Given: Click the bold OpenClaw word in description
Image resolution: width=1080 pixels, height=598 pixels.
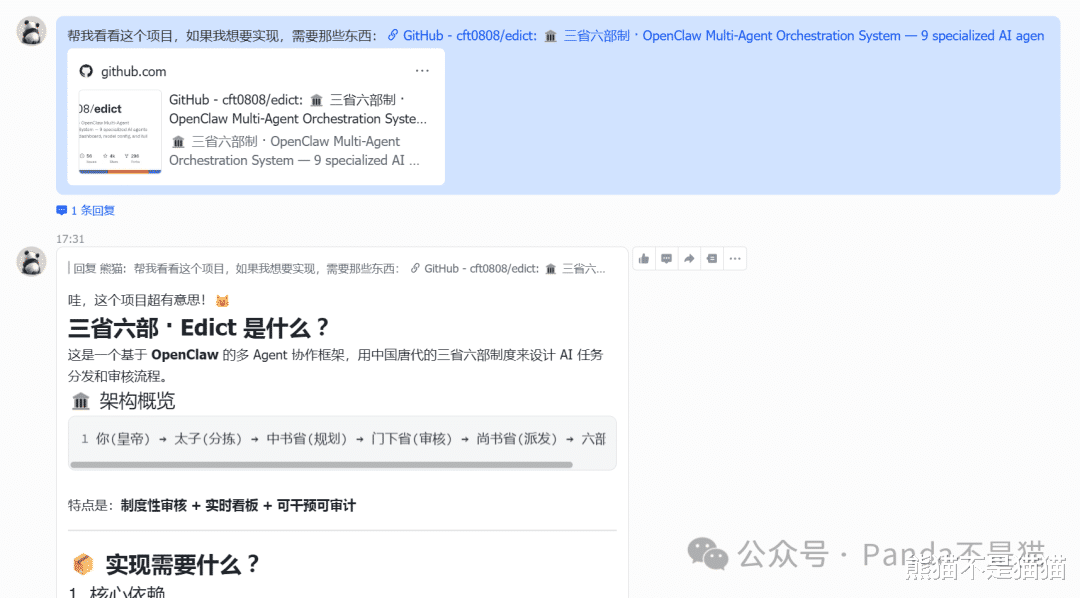Looking at the screenshot, I should (x=185, y=355).
